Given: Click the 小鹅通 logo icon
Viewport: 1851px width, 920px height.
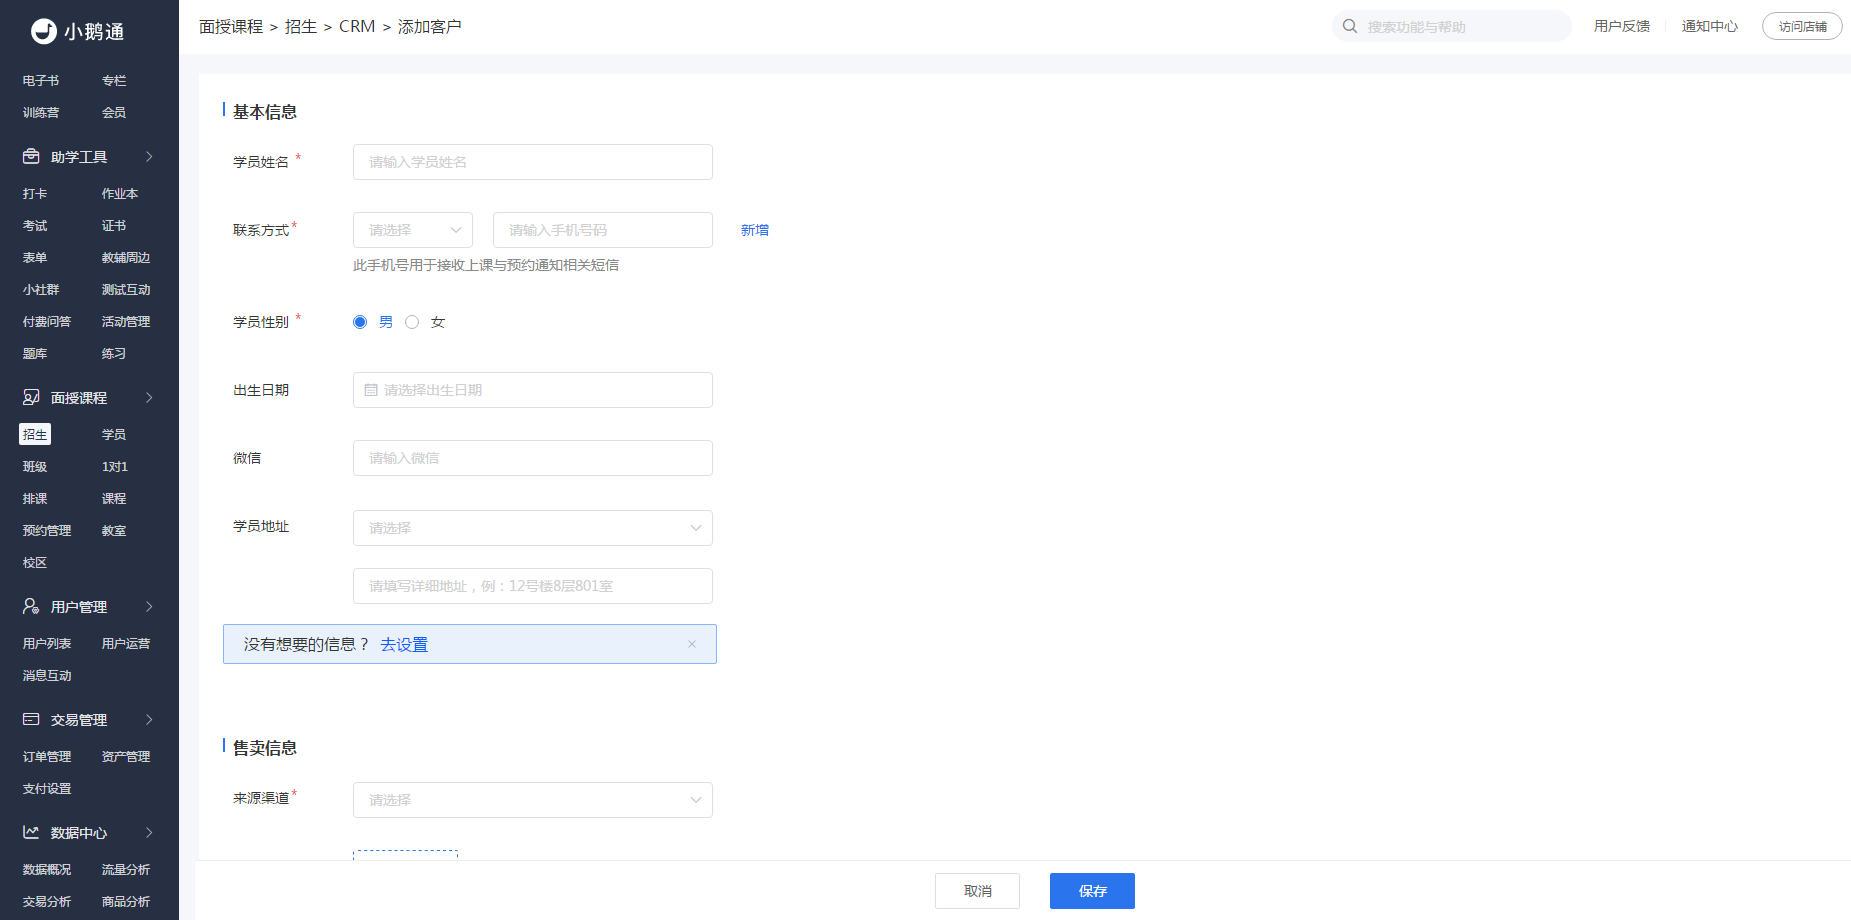Looking at the screenshot, I should pyautogui.click(x=43, y=31).
